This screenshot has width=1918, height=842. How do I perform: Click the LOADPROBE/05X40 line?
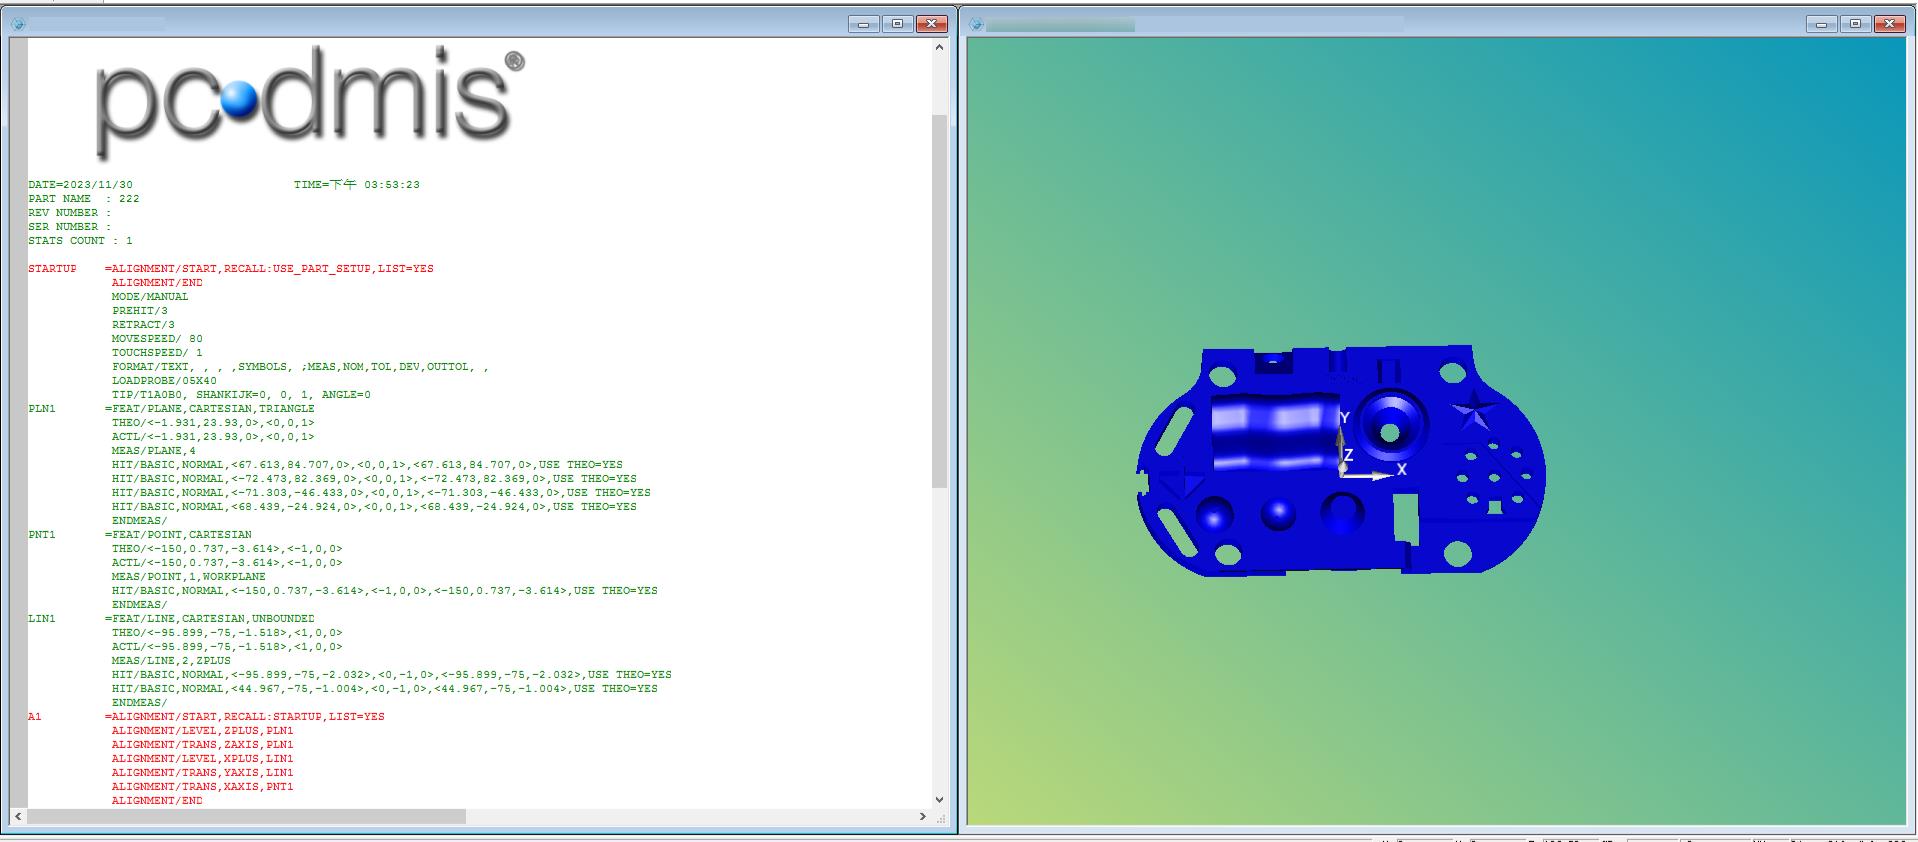pyautogui.click(x=164, y=381)
